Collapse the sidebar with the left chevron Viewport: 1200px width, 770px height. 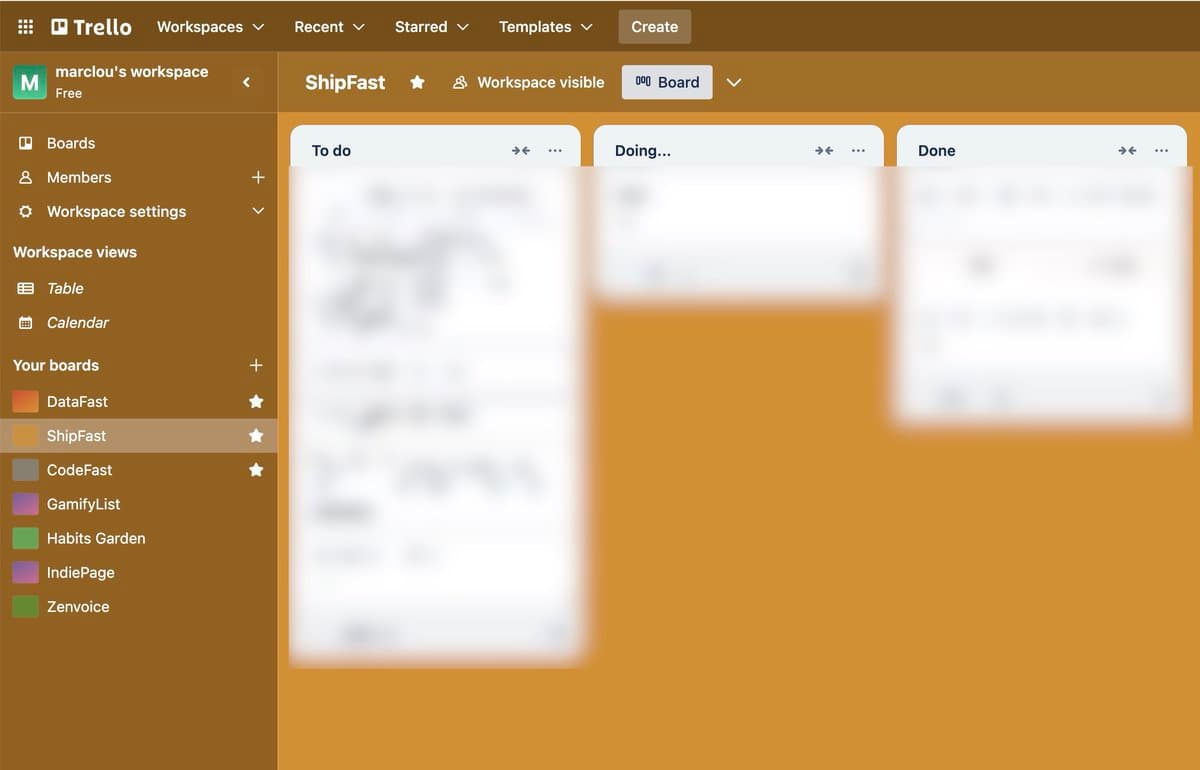click(x=247, y=82)
